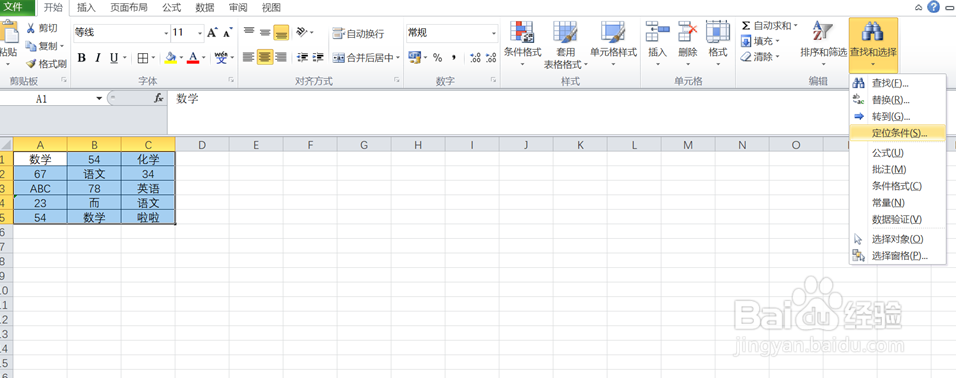Click the Decrease Font Size icon
Screen dimensions: 956x378
coord(227,32)
